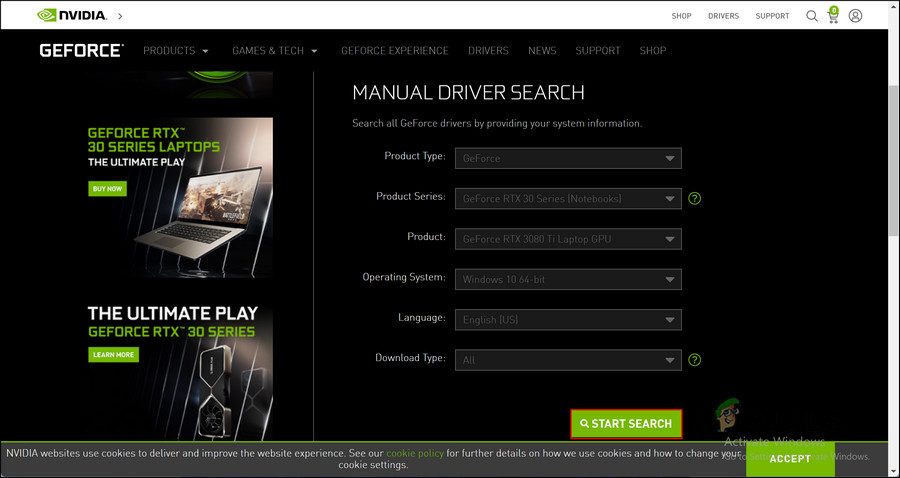The image size is (900, 478).
Task: Open the Download Type dropdown
Action: (568, 360)
